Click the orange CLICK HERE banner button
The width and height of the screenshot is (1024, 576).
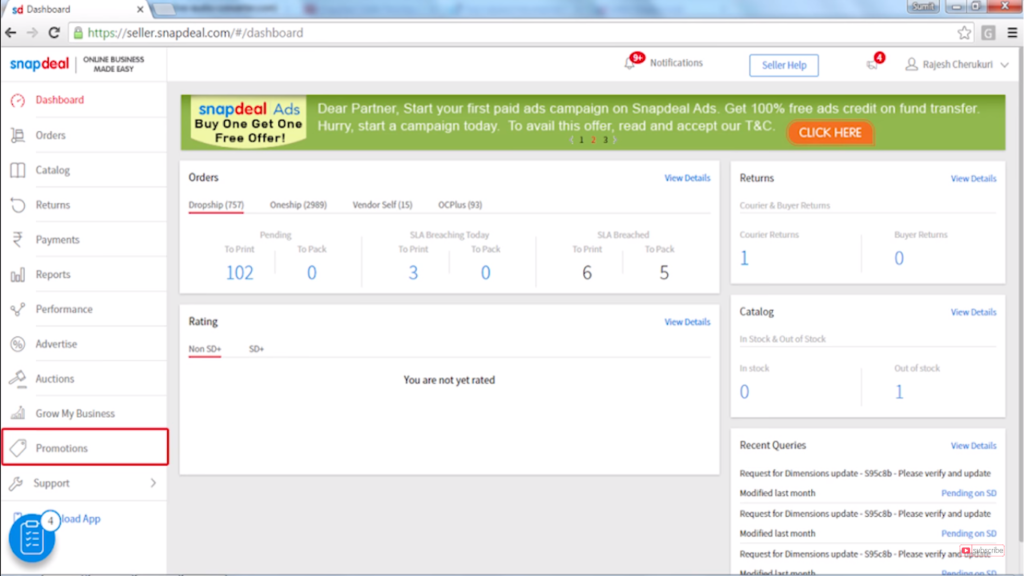[x=830, y=133]
